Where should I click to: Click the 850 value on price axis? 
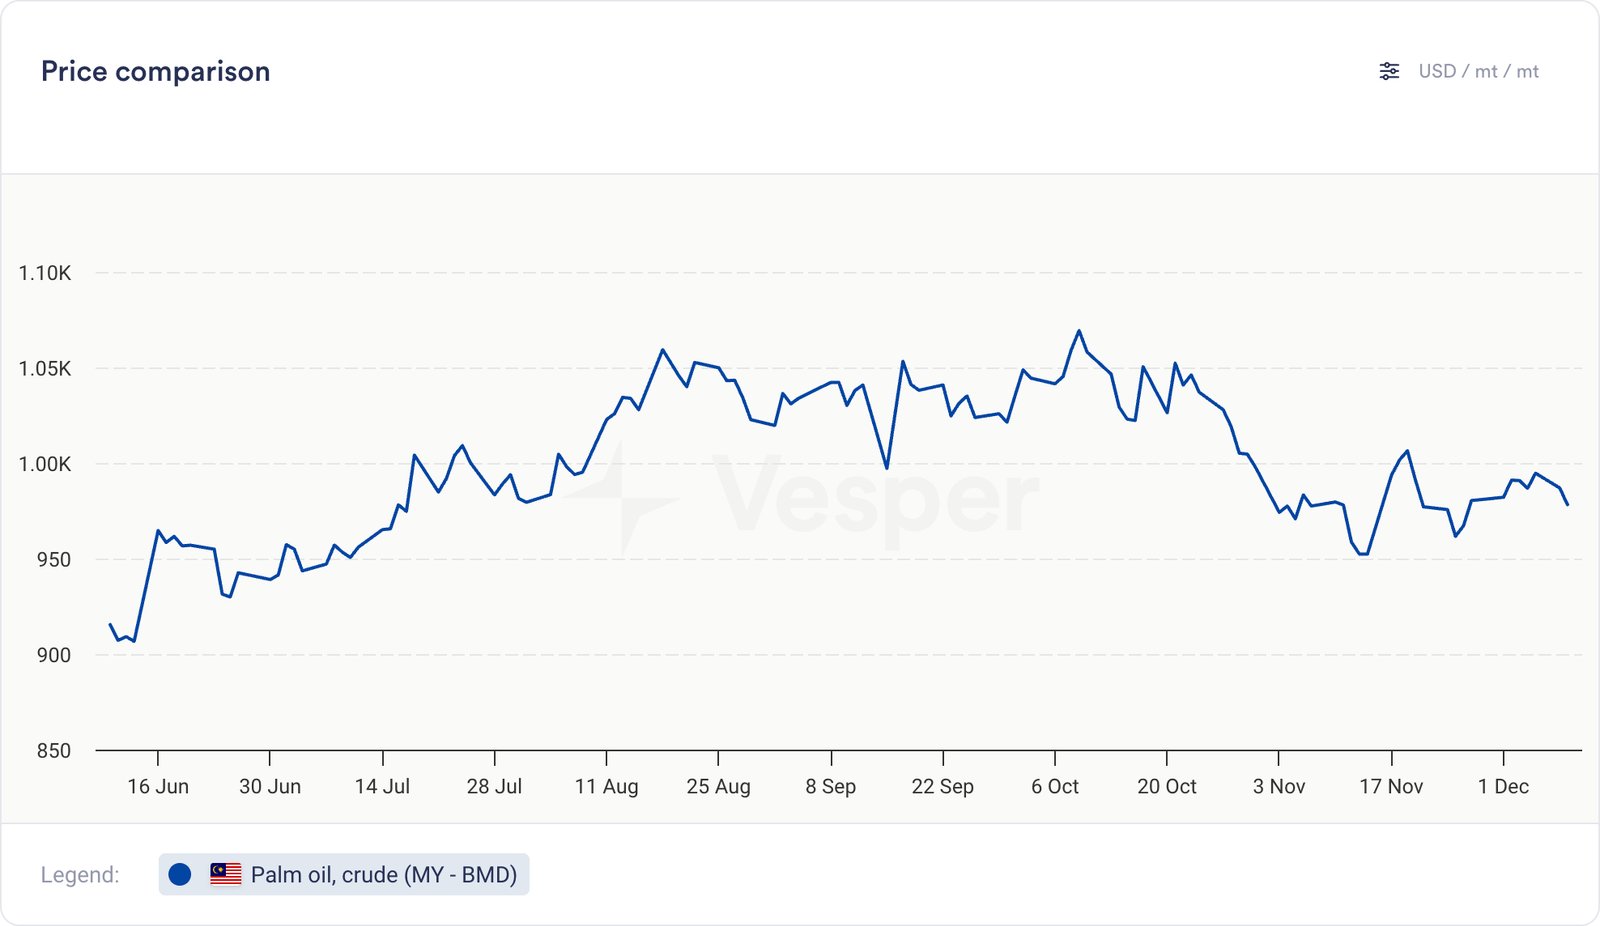(54, 750)
